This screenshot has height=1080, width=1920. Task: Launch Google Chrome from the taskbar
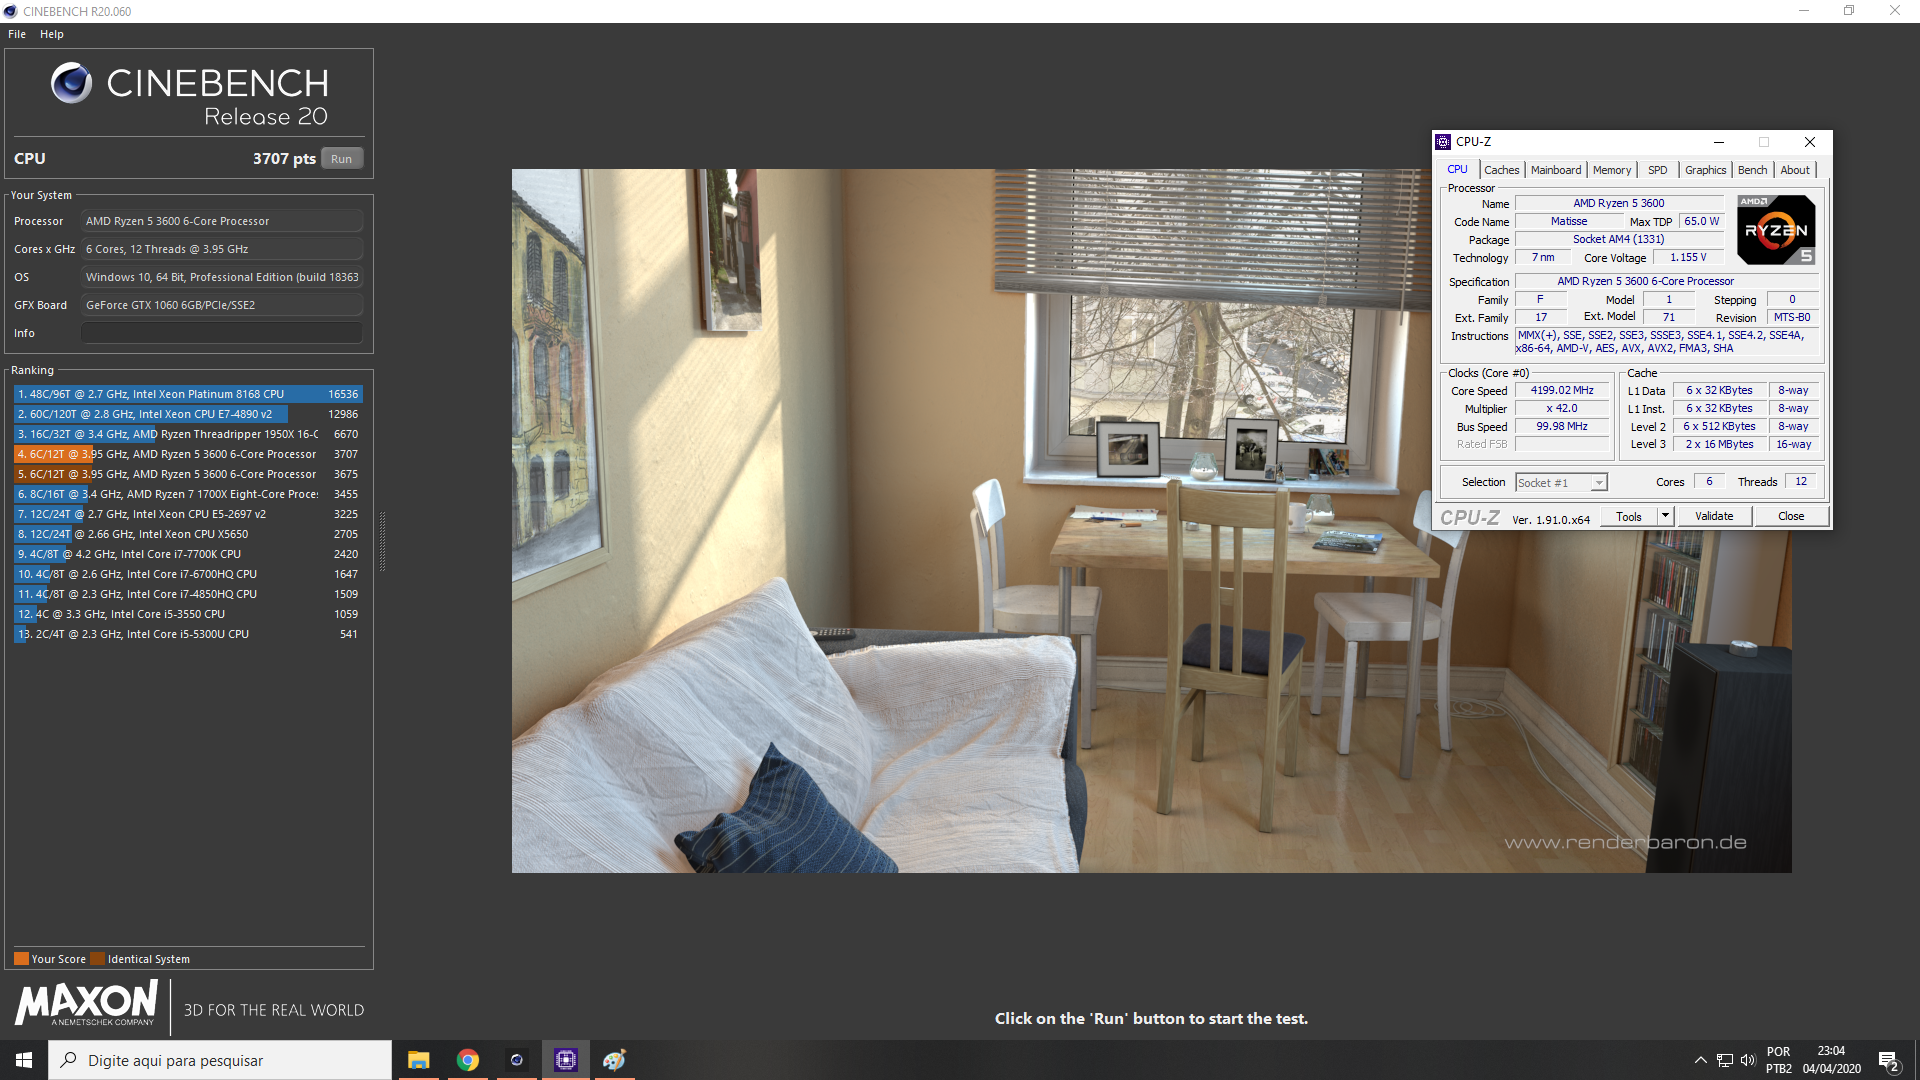[468, 1060]
